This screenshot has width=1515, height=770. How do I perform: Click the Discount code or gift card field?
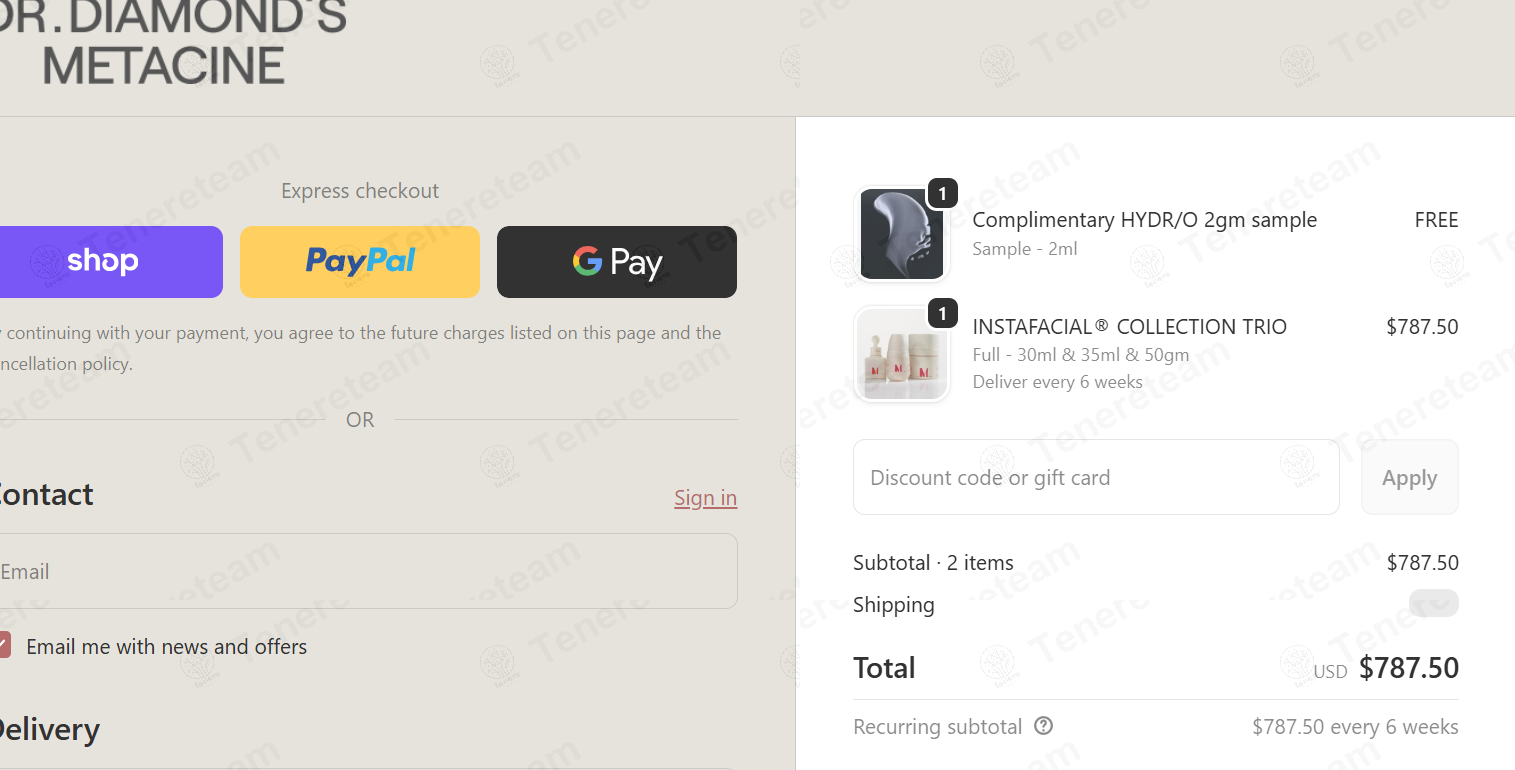1096,477
